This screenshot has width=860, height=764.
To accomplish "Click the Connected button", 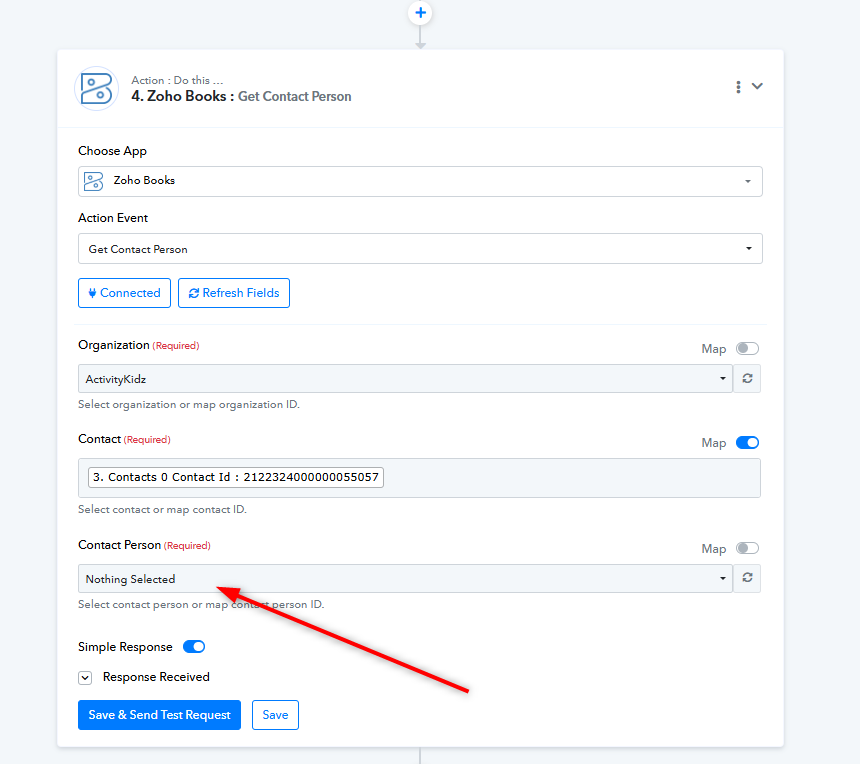I will pos(125,293).
